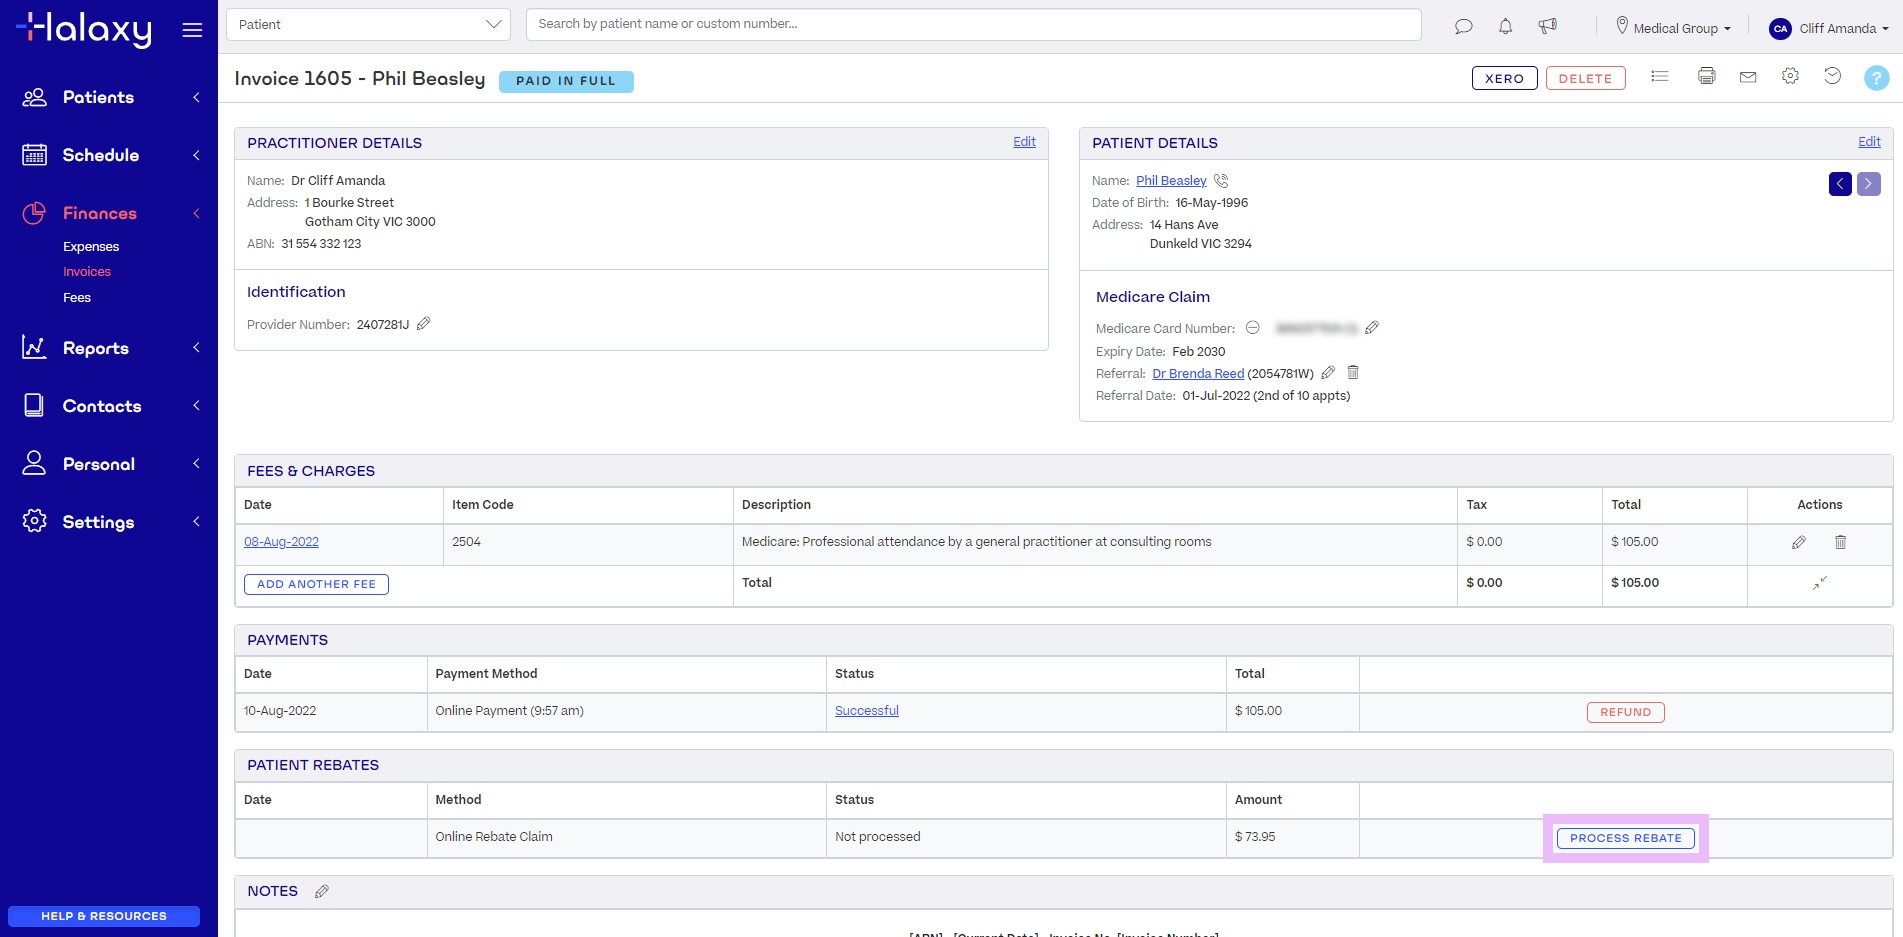Click the print invoice icon
The width and height of the screenshot is (1903, 937).
tap(1706, 76)
